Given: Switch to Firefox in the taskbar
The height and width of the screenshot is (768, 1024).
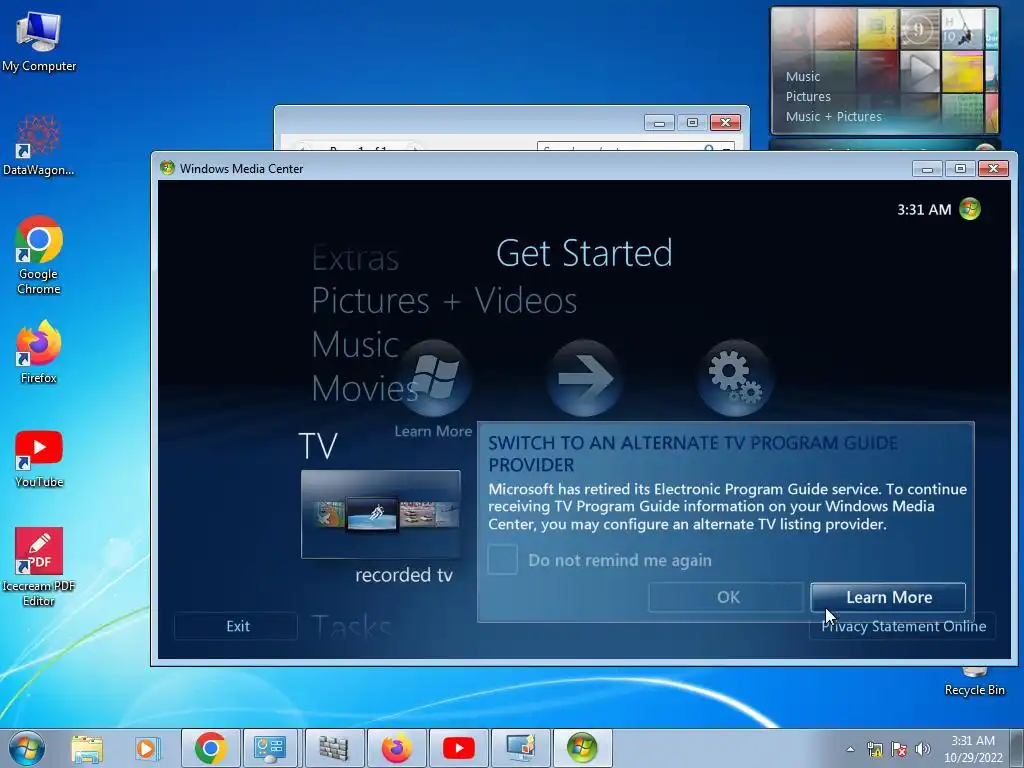Looking at the screenshot, I should tap(396, 748).
